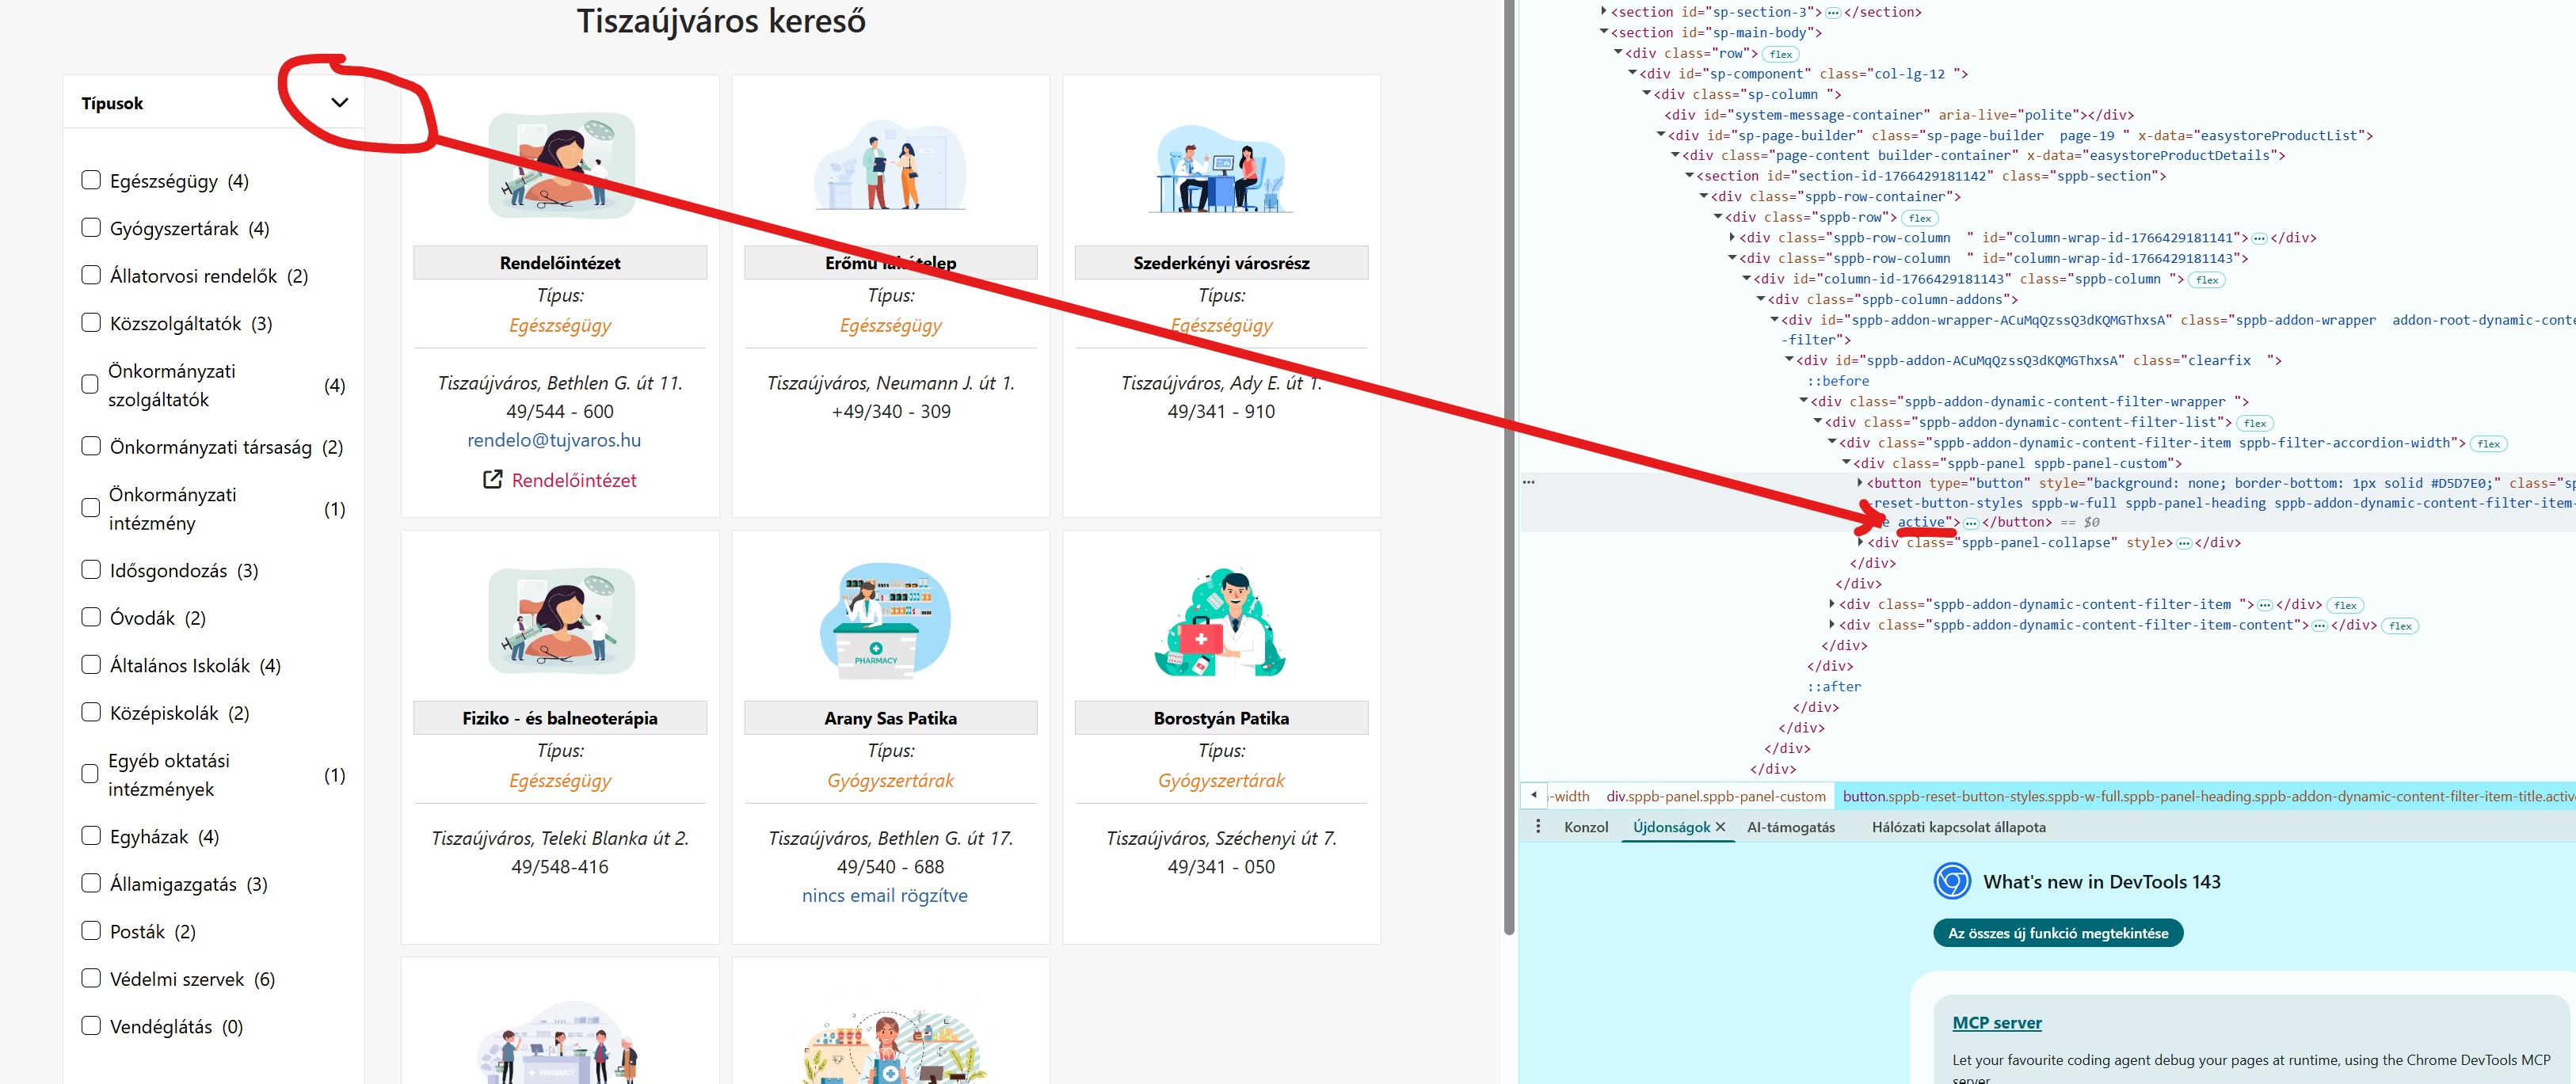Expand the sp-section-3 section node
This screenshot has height=1084, width=2576.
point(1603,12)
